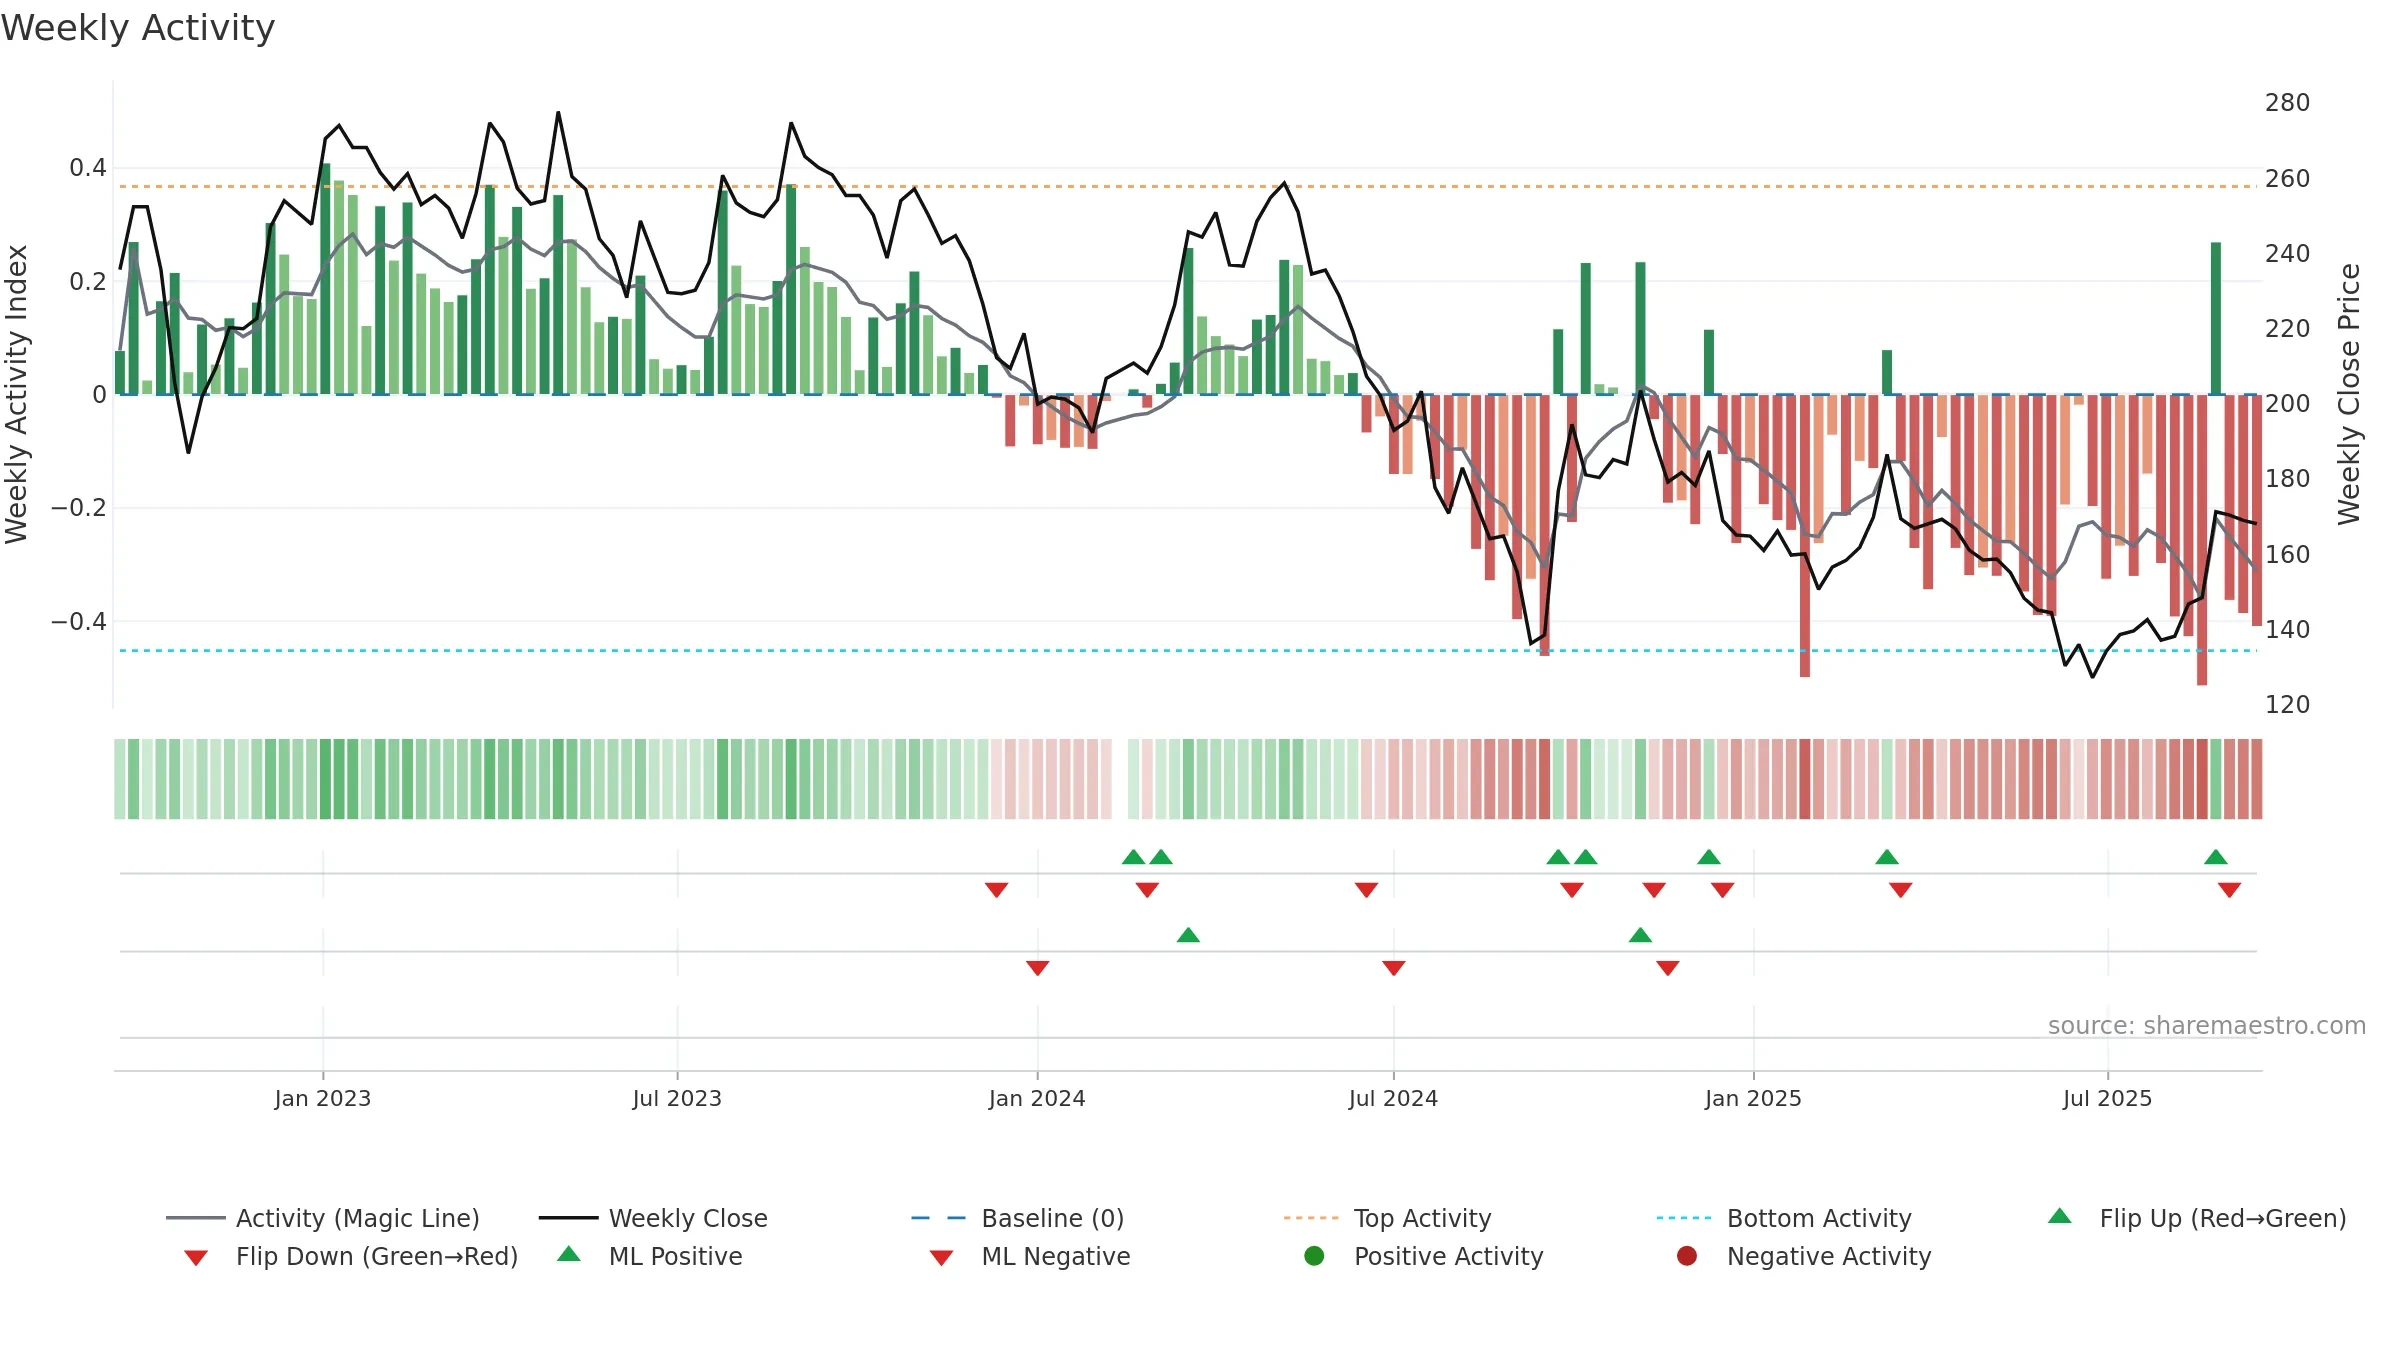Click the Negative Activity legend label
Screen dimensions: 2400x1350
pos(1829,1256)
